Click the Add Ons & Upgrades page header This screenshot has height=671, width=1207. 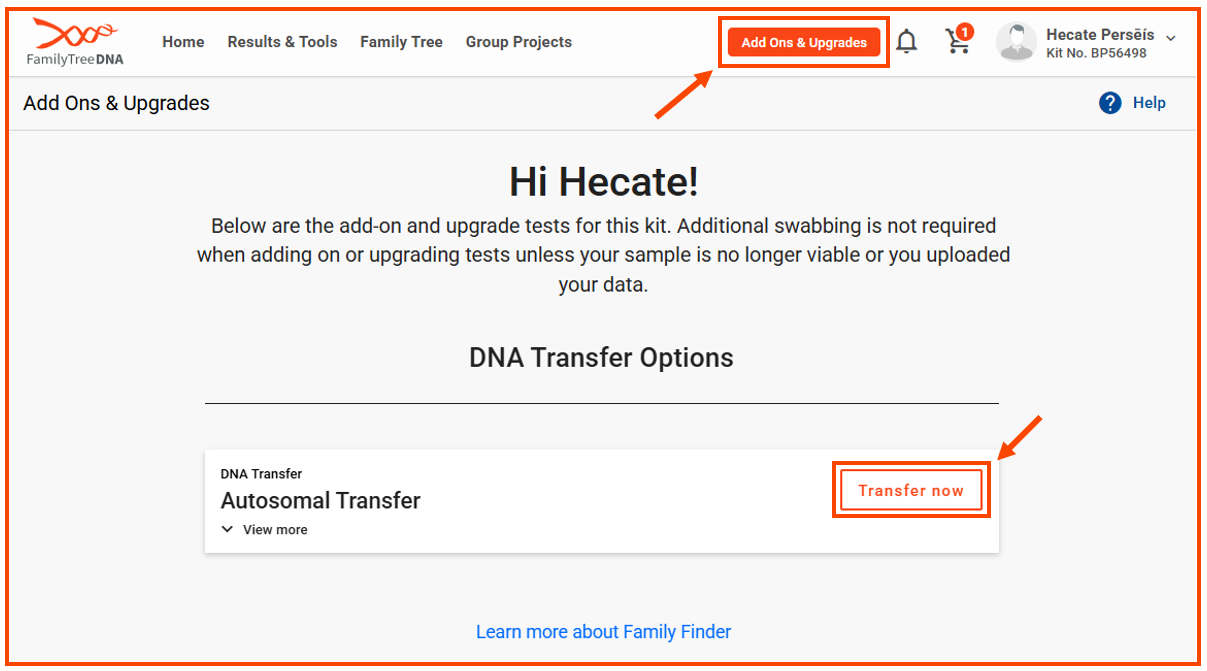pyautogui.click(x=115, y=102)
